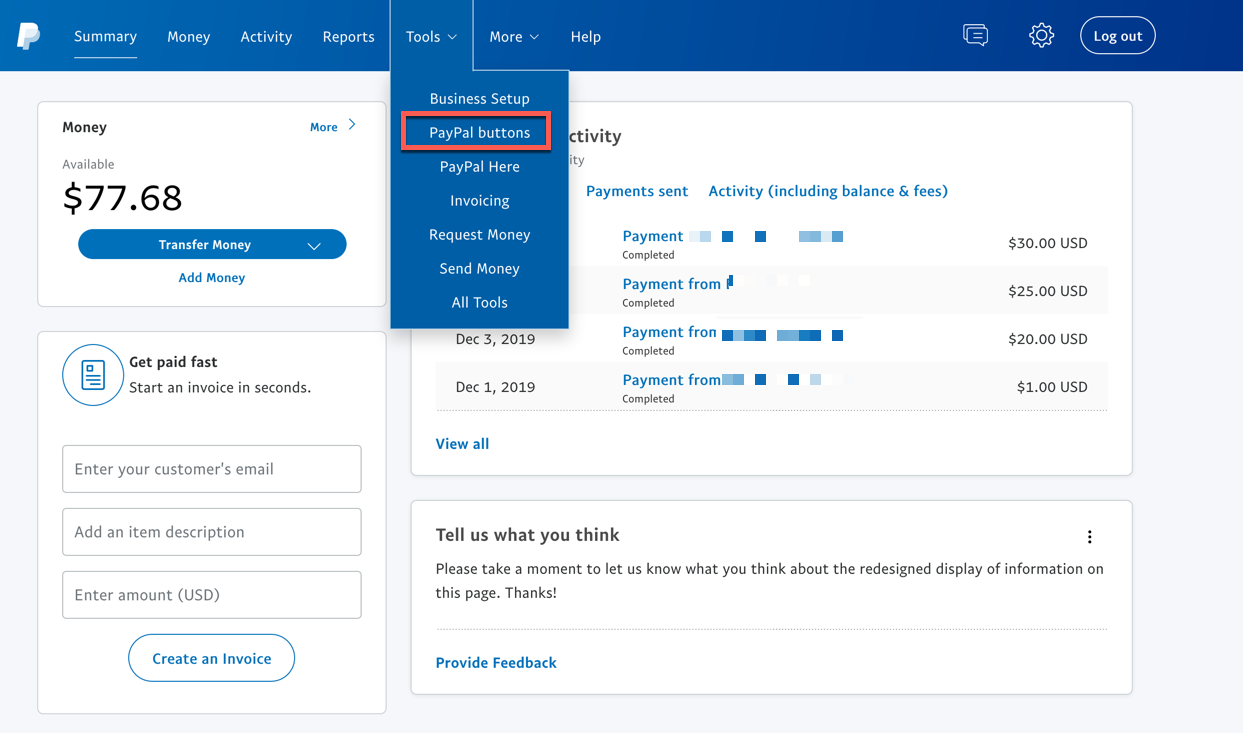1243x733 pixels.
Task: Click View all under recent activity
Action: click(x=462, y=443)
